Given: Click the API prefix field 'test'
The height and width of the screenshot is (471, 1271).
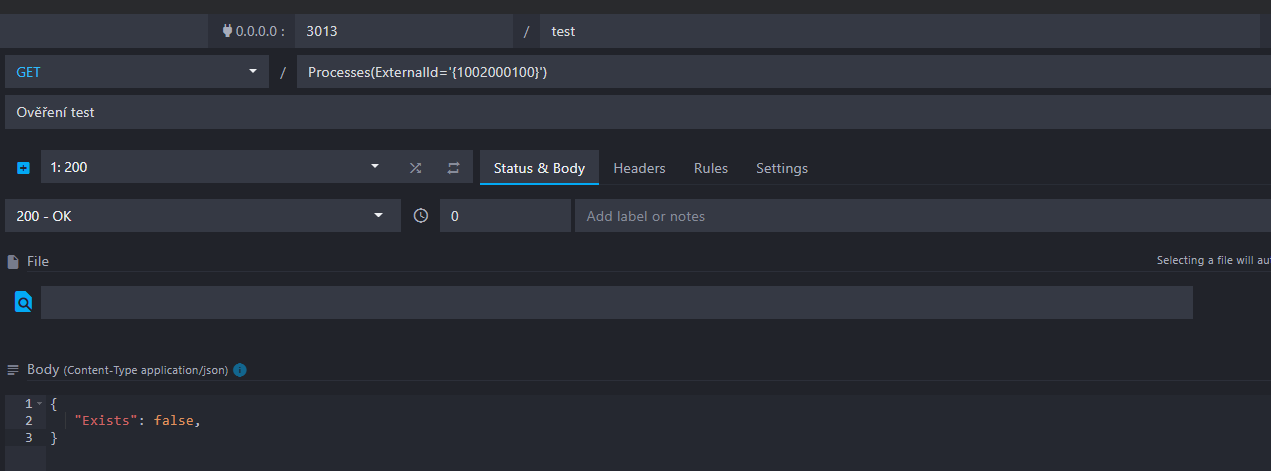Looking at the screenshot, I should coord(899,31).
